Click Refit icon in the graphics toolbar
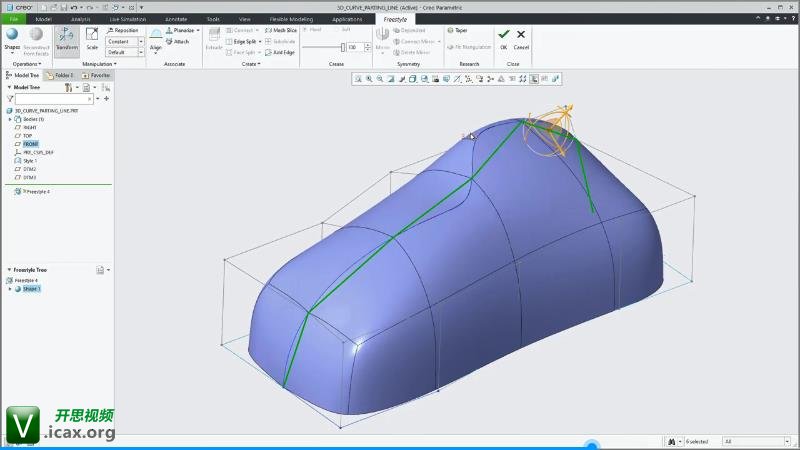800x450 pixels. tap(358, 78)
